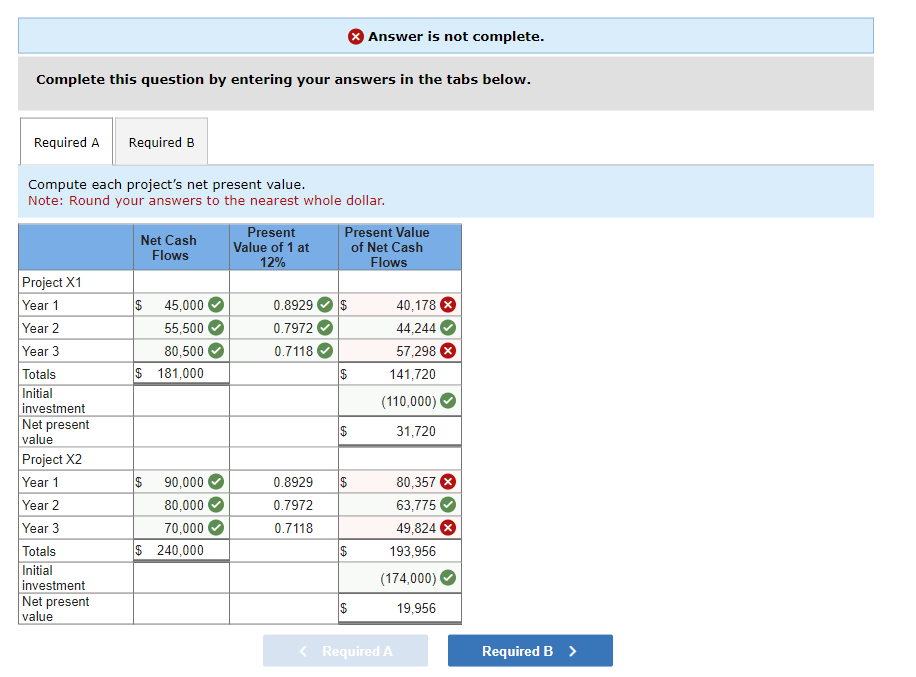Image resolution: width=916 pixels, height=677 pixels.
Task: Click the left chevron on the Required A button
Action: coord(303,651)
